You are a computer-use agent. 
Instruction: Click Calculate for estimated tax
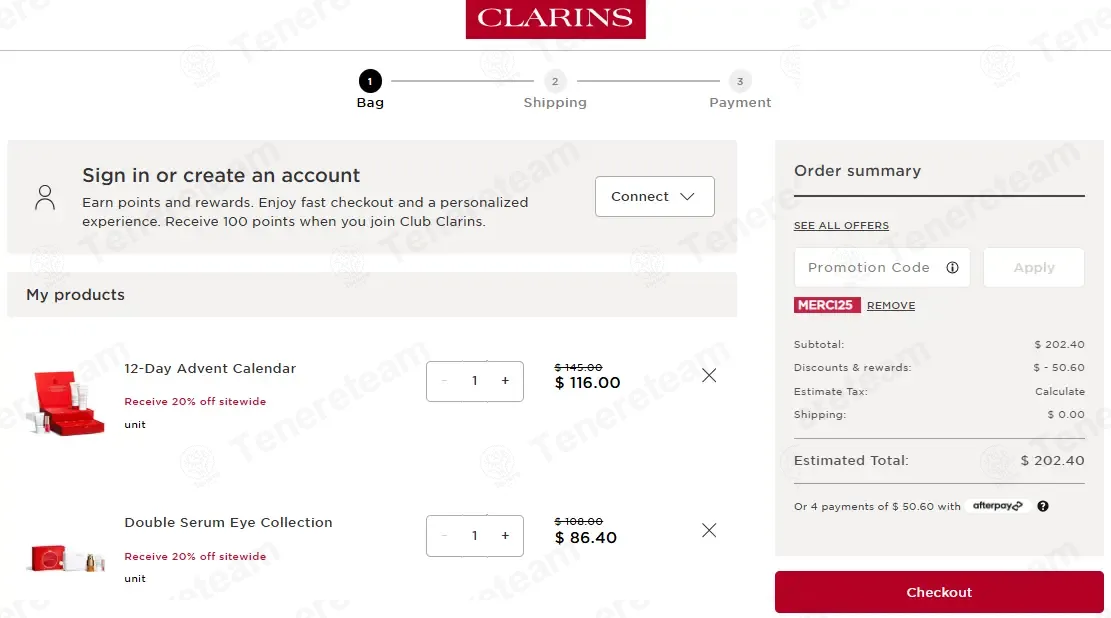click(1059, 392)
